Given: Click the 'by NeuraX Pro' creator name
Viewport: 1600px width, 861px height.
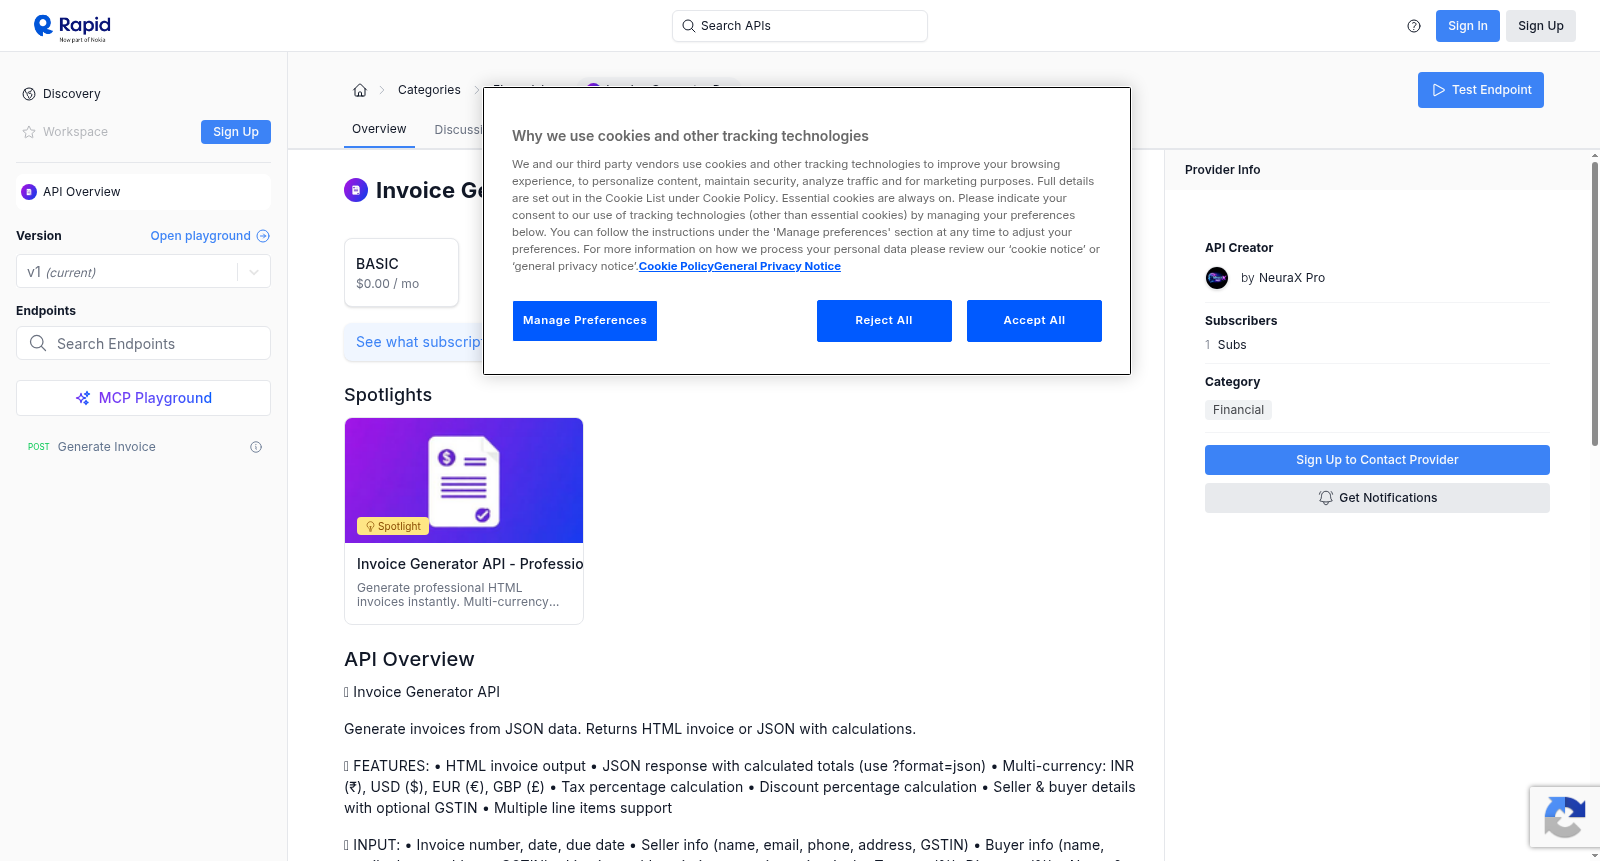Looking at the screenshot, I should coord(1283,278).
